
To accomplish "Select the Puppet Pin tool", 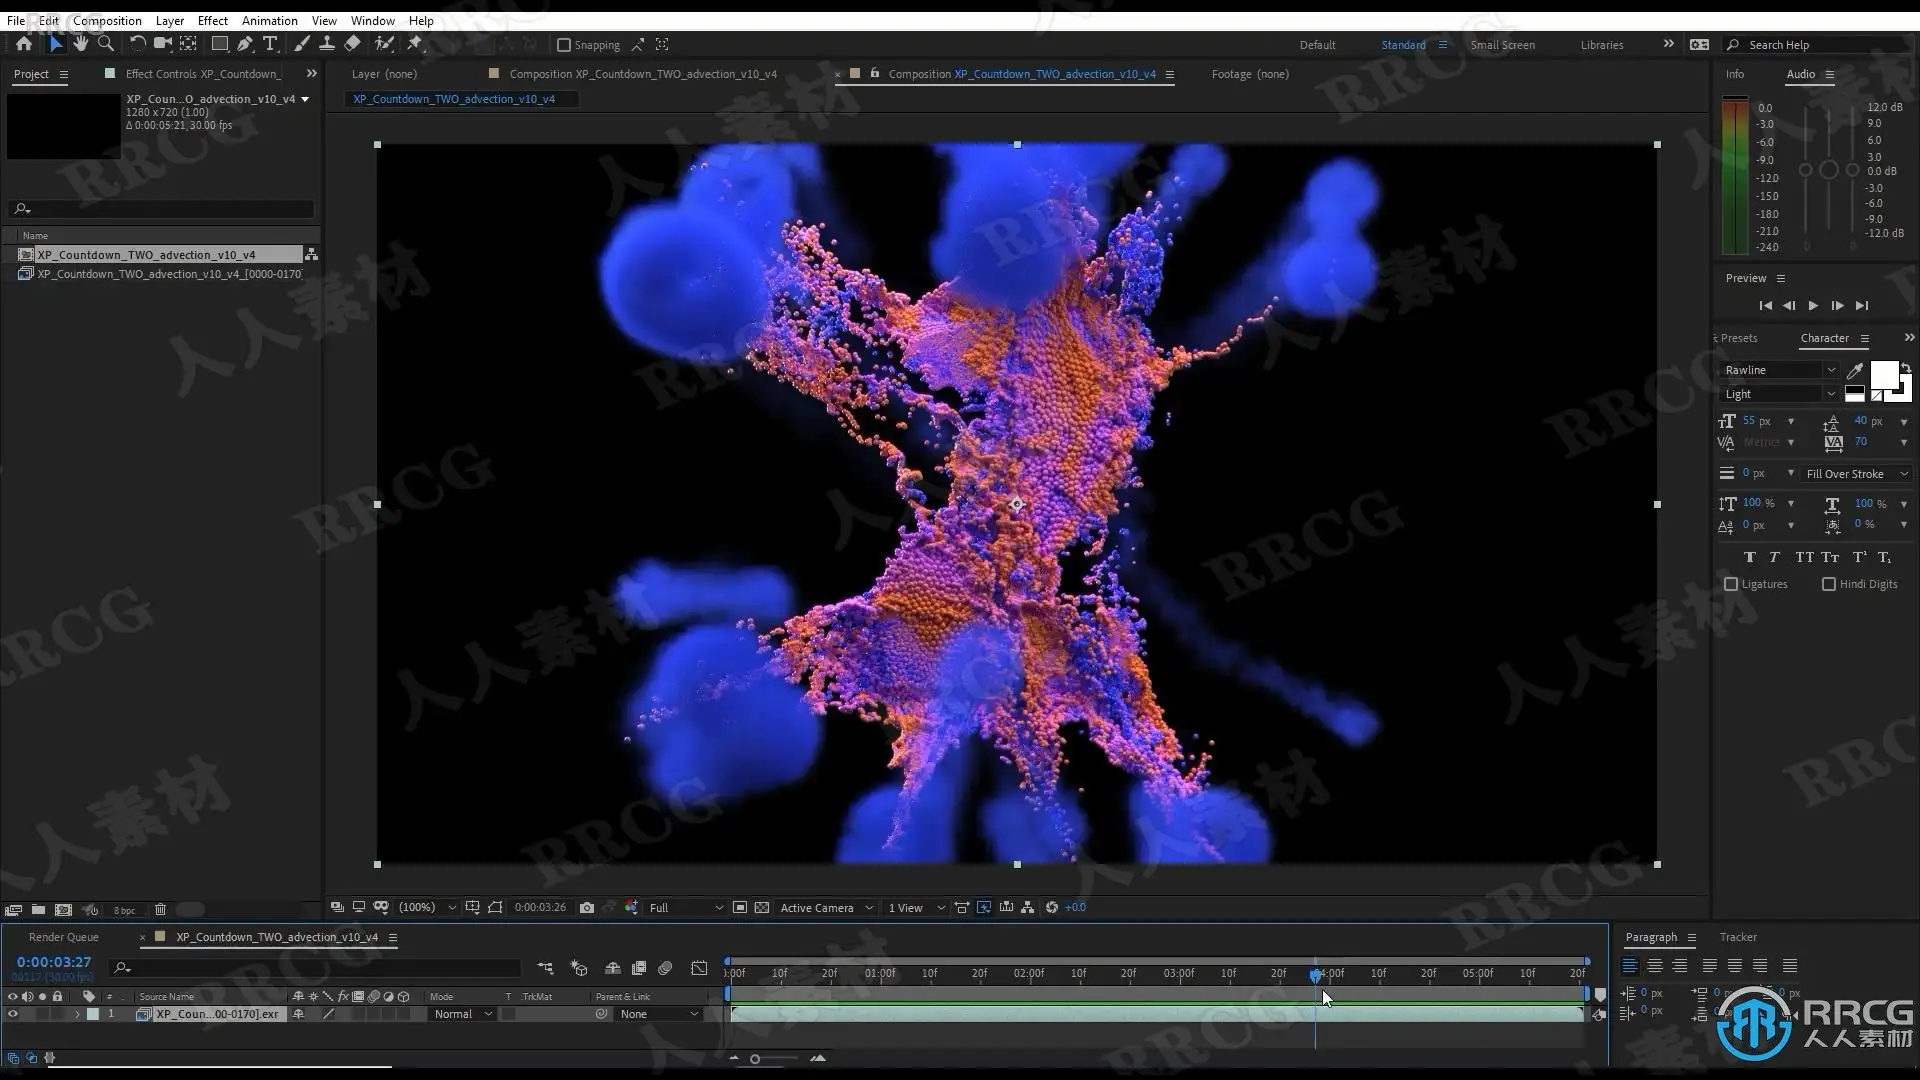I will [x=415, y=44].
